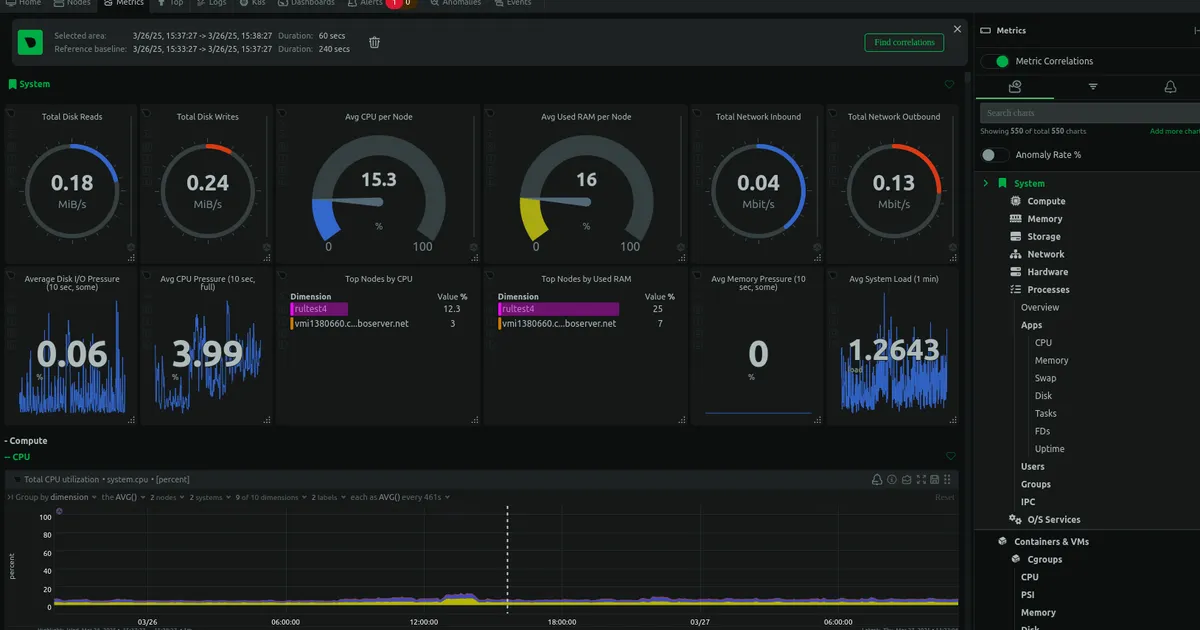The width and height of the screenshot is (1200, 630).
Task: Click the Hardware icon in the sidebar tree
Action: [1015, 272]
